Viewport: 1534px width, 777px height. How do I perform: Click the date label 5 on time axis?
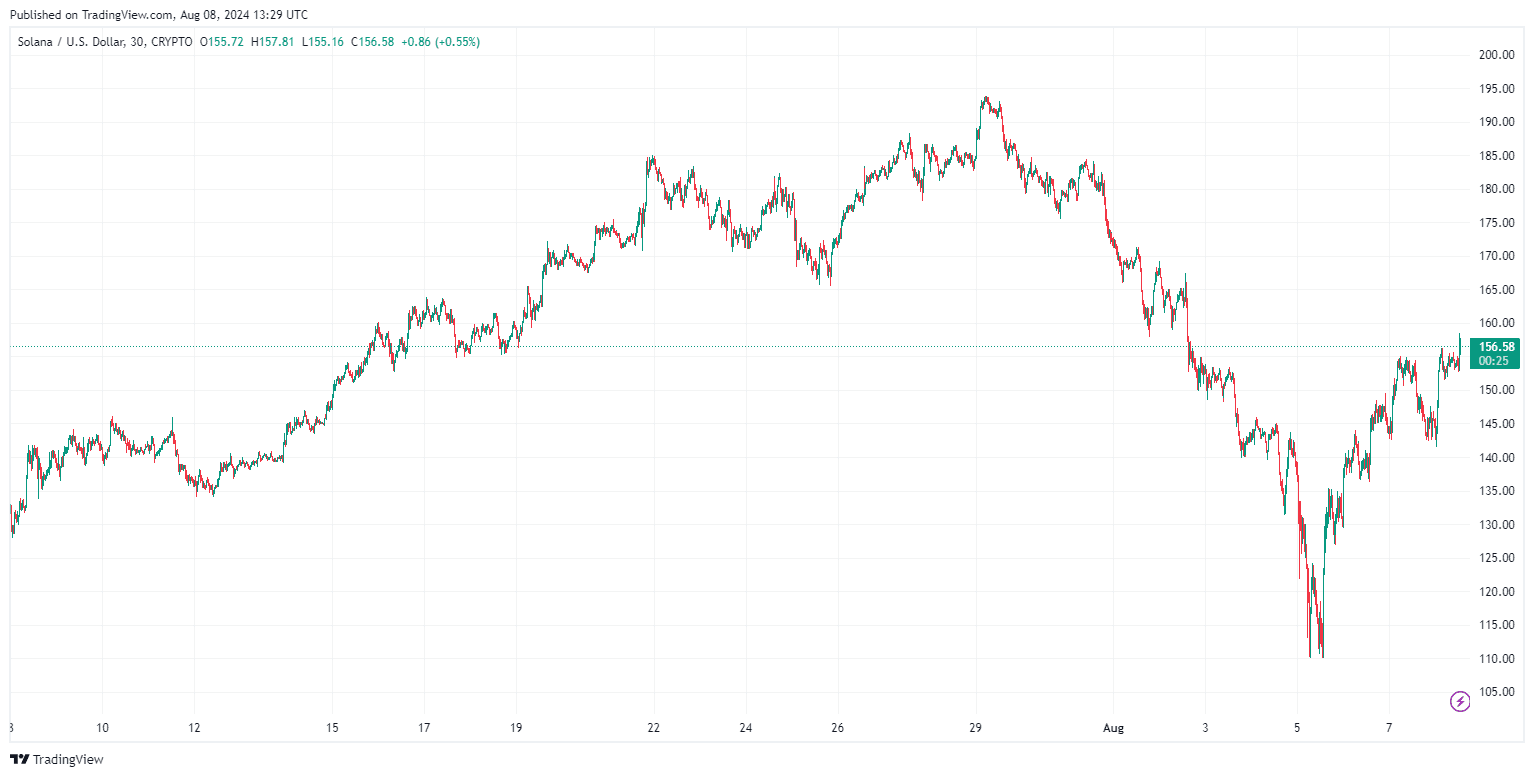1297,728
